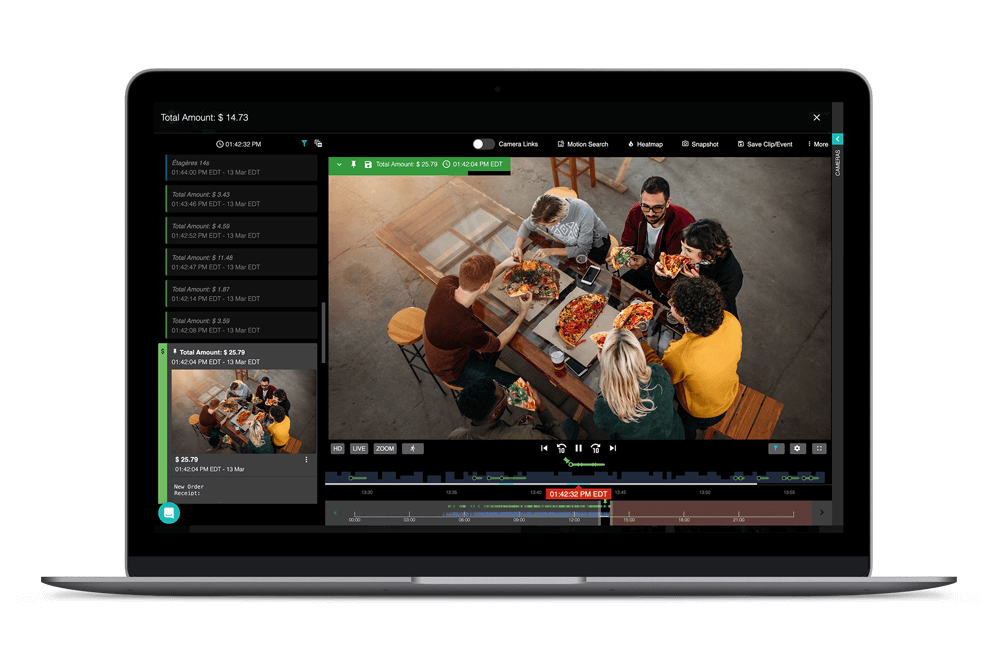Toggle the motion overlay person icon
1000x667 pixels.
click(x=413, y=448)
